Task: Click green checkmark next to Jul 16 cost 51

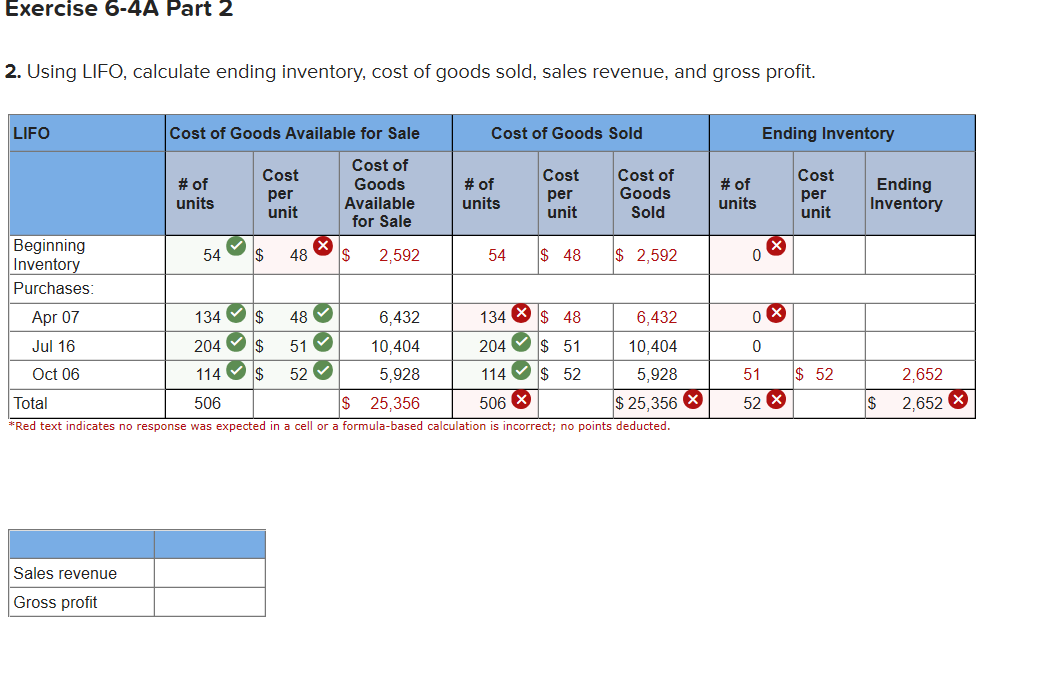Action: pyautogui.click(x=323, y=343)
